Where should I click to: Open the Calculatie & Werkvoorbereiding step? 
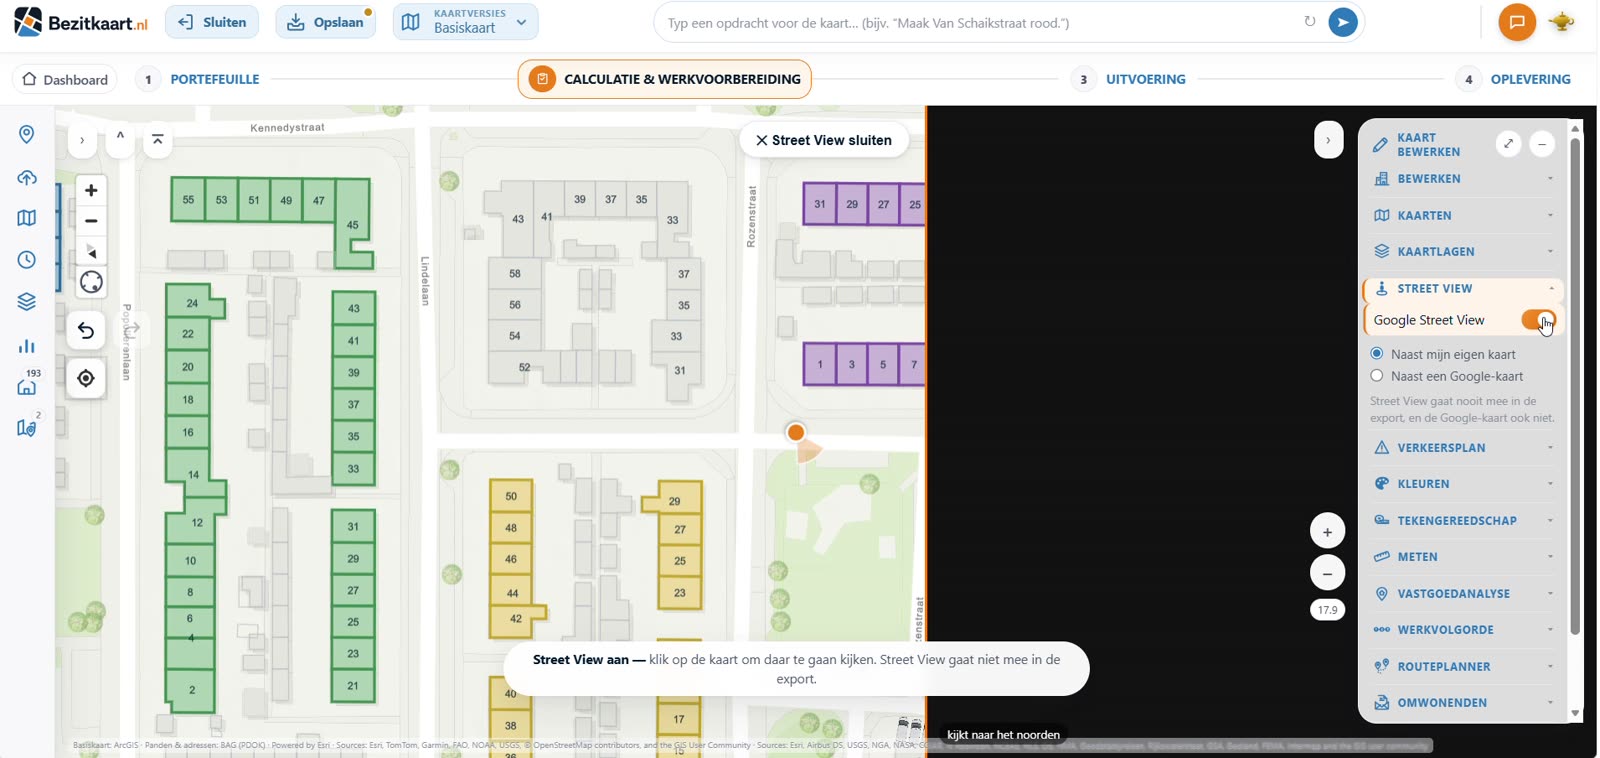[664, 79]
